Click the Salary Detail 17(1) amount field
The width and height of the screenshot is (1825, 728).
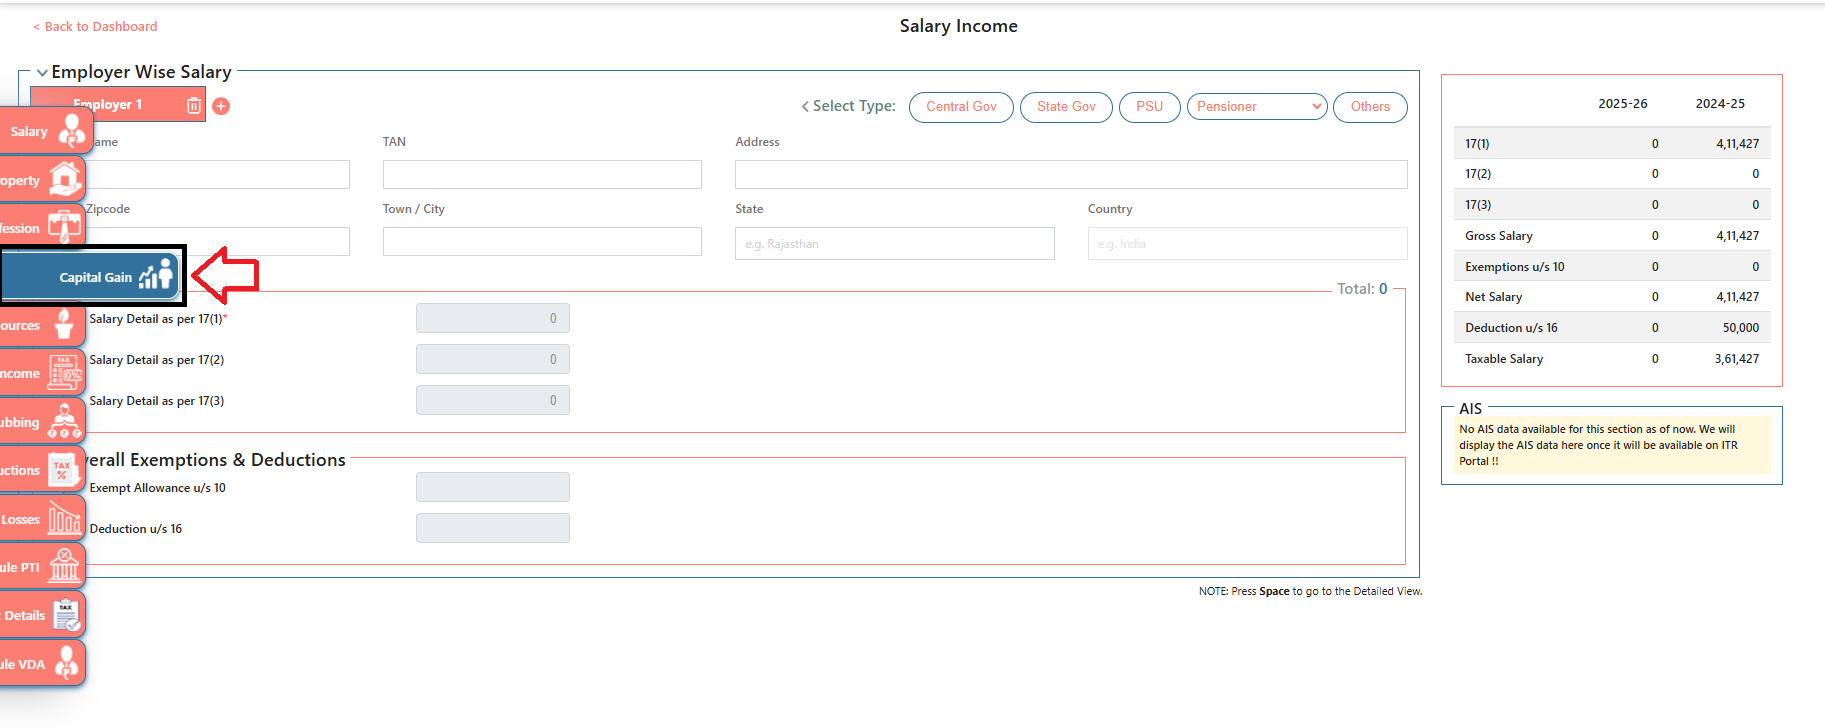(493, 318)
